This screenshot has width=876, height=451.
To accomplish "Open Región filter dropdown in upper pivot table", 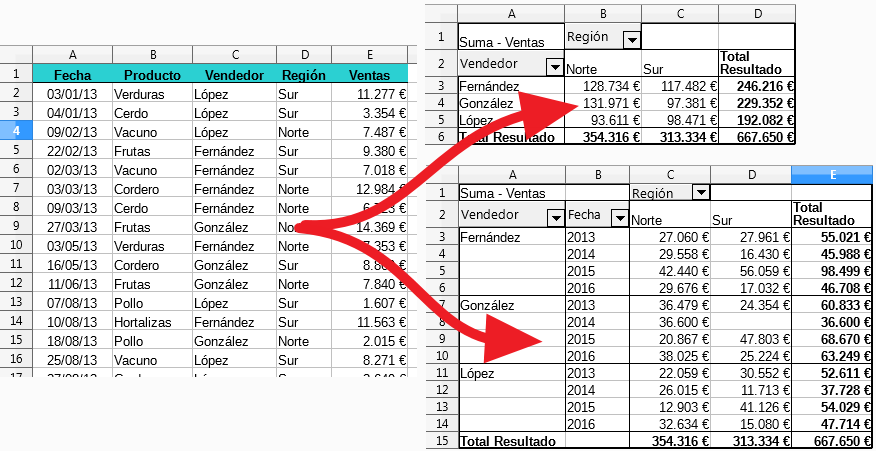I will (632, 39).
